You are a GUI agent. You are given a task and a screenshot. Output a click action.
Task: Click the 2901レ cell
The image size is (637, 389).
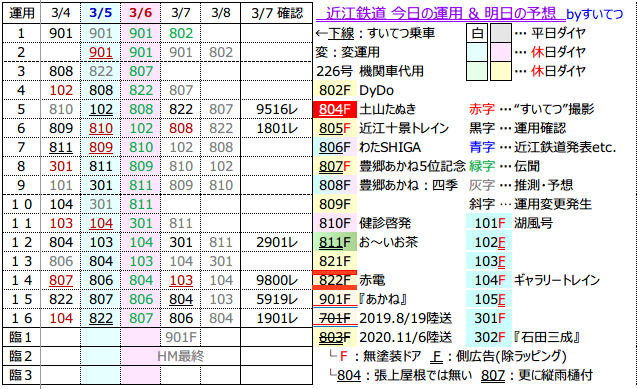[x=277, y=242]
